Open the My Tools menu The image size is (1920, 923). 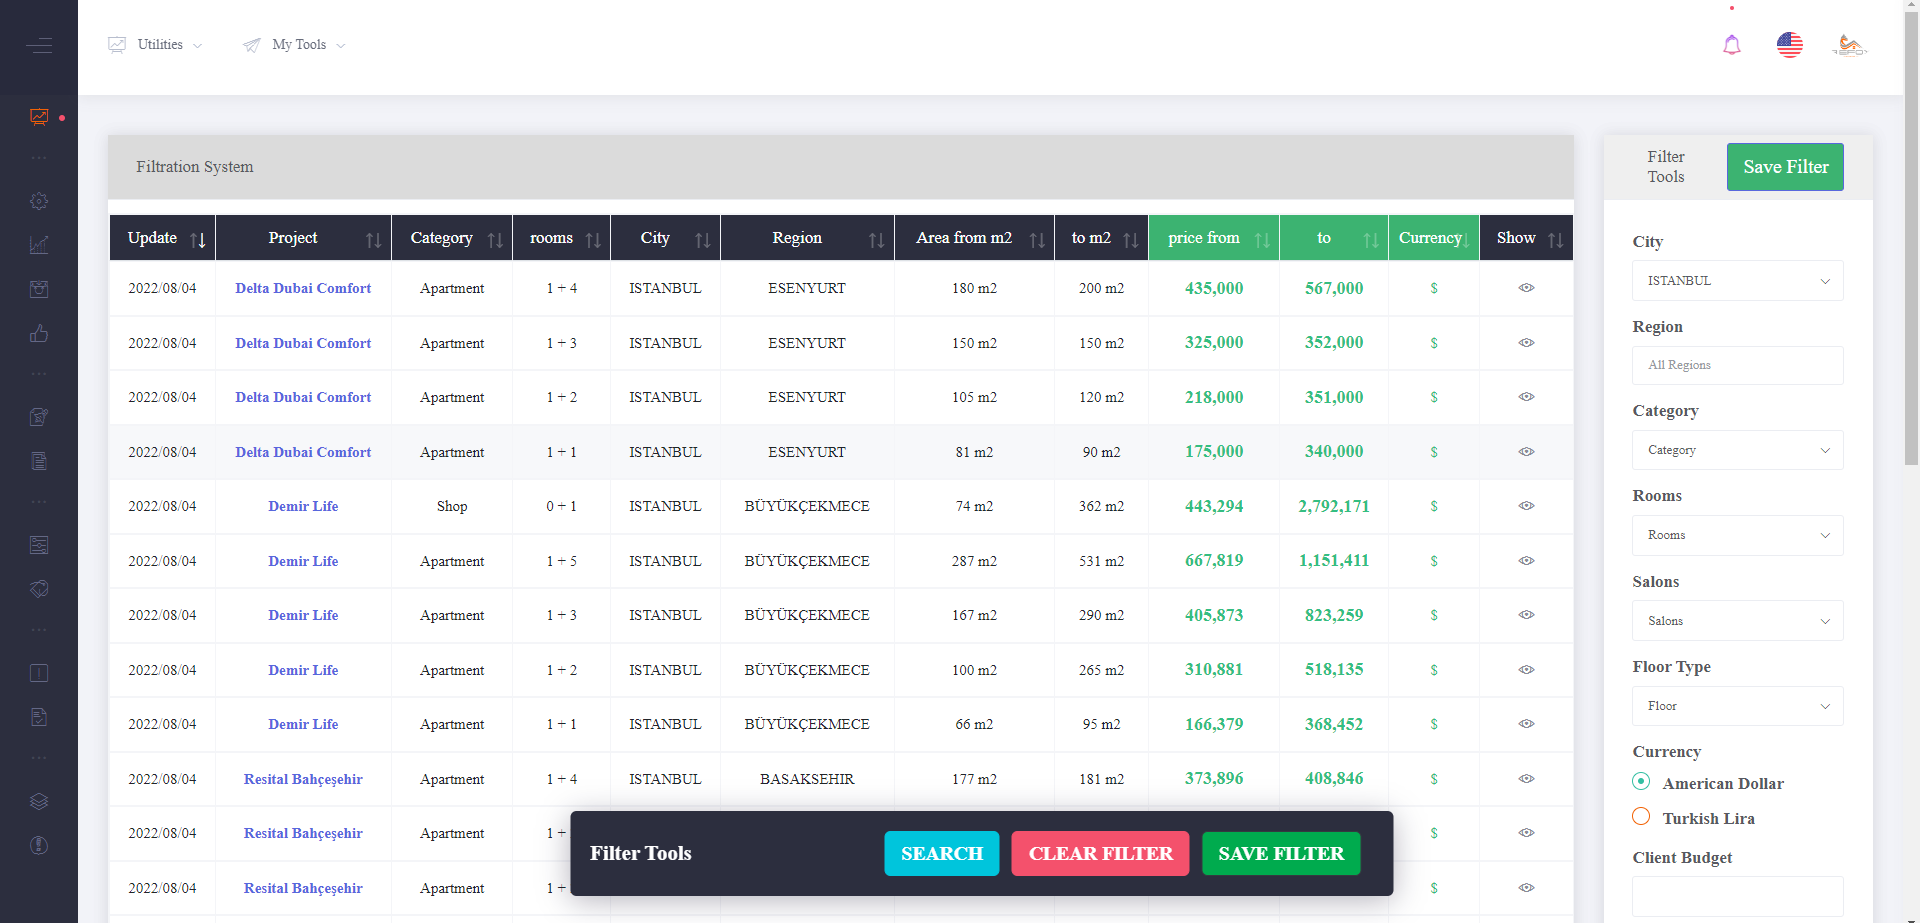tap(298, 44)
